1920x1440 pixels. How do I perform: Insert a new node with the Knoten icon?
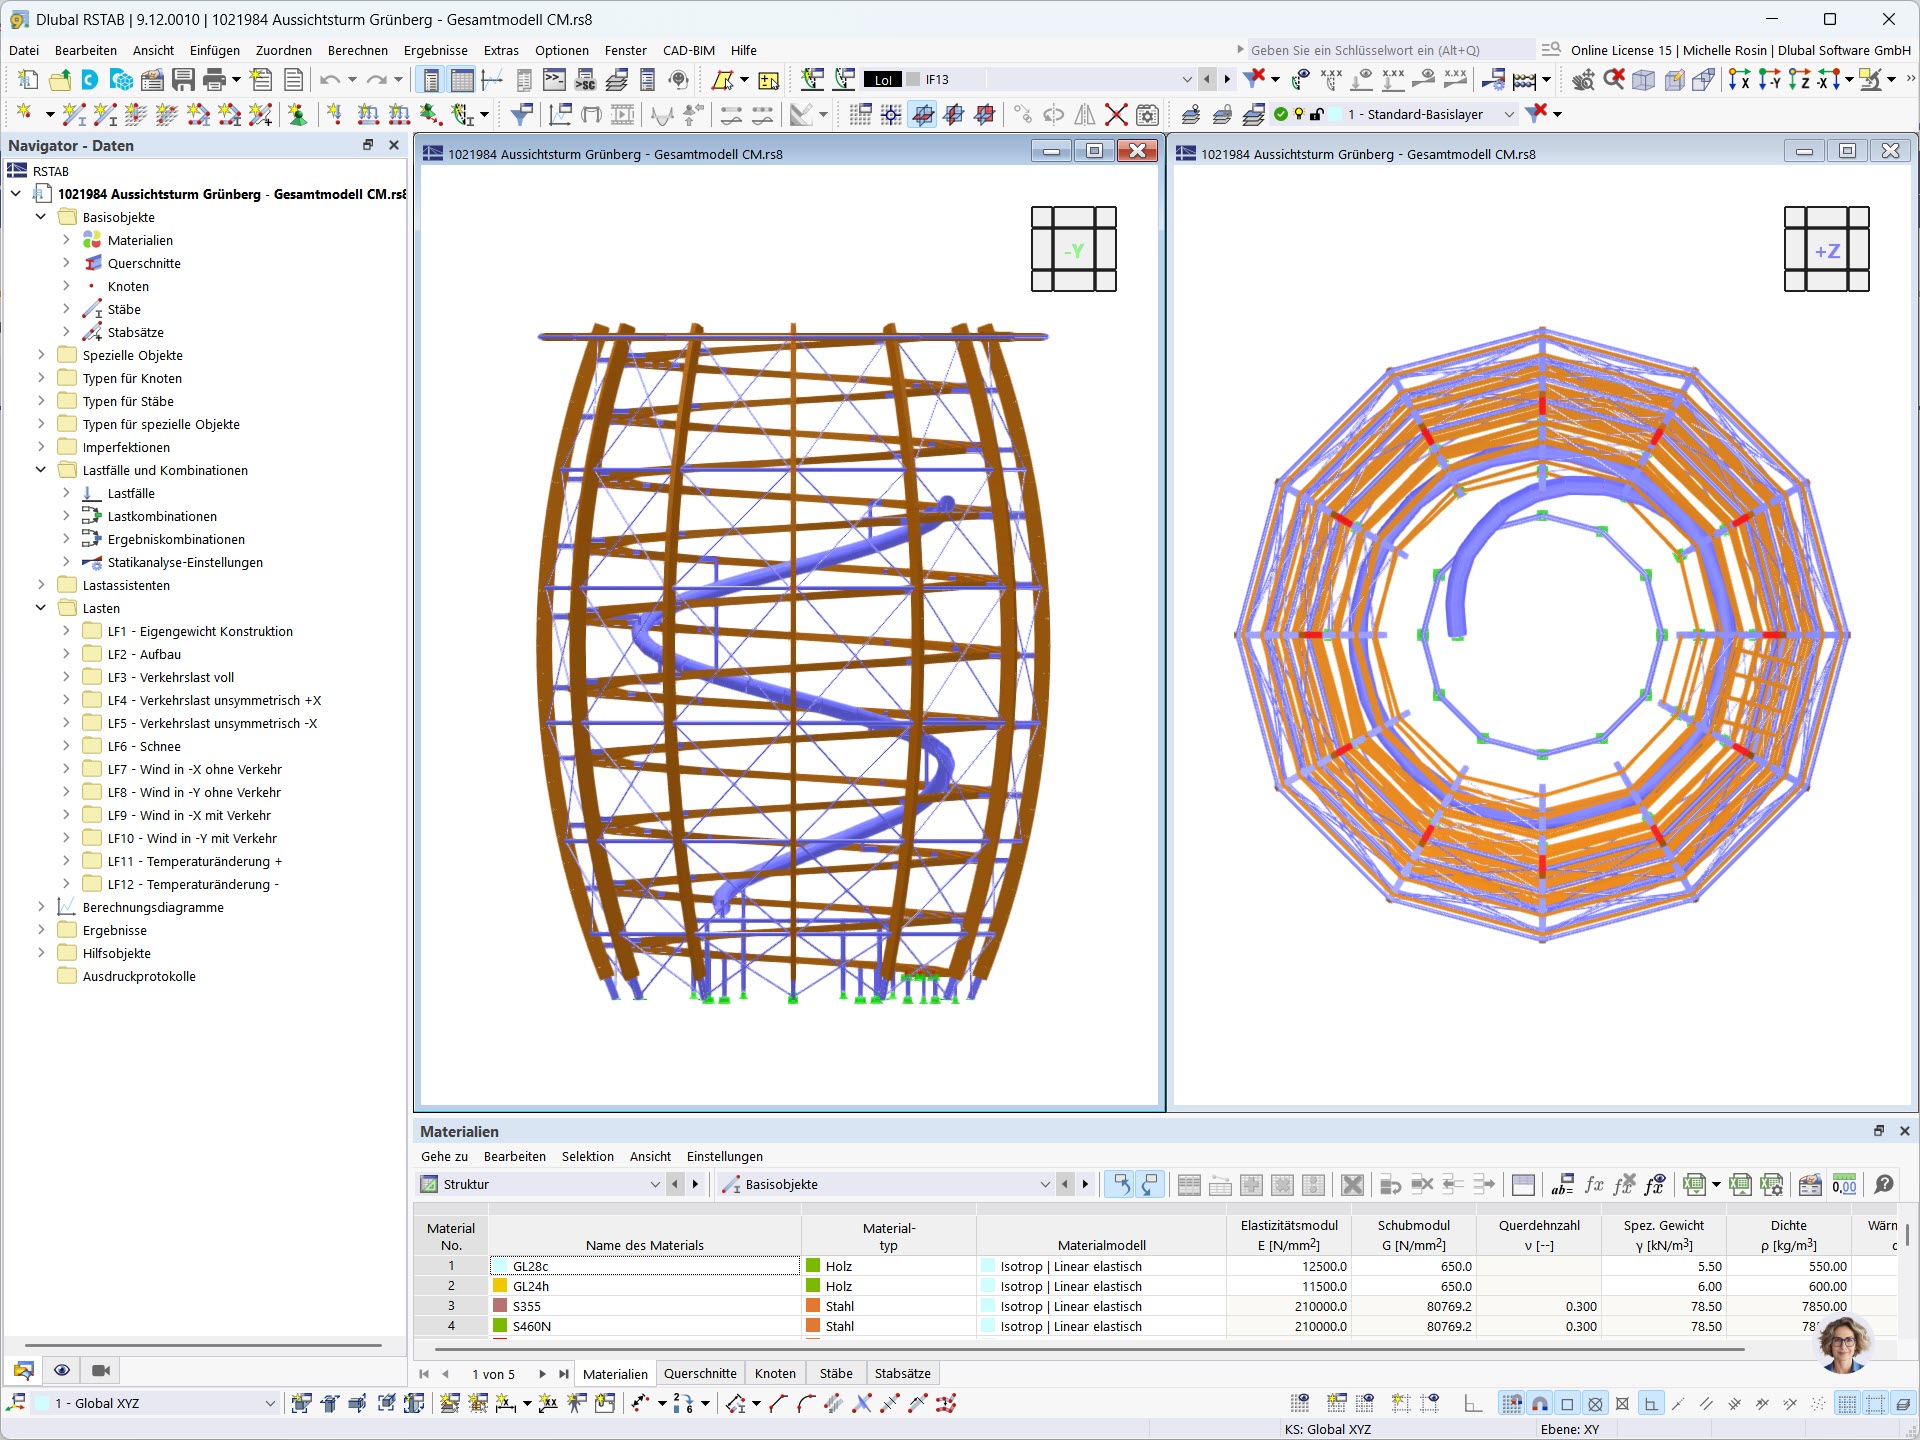click(x=24, y=113)
